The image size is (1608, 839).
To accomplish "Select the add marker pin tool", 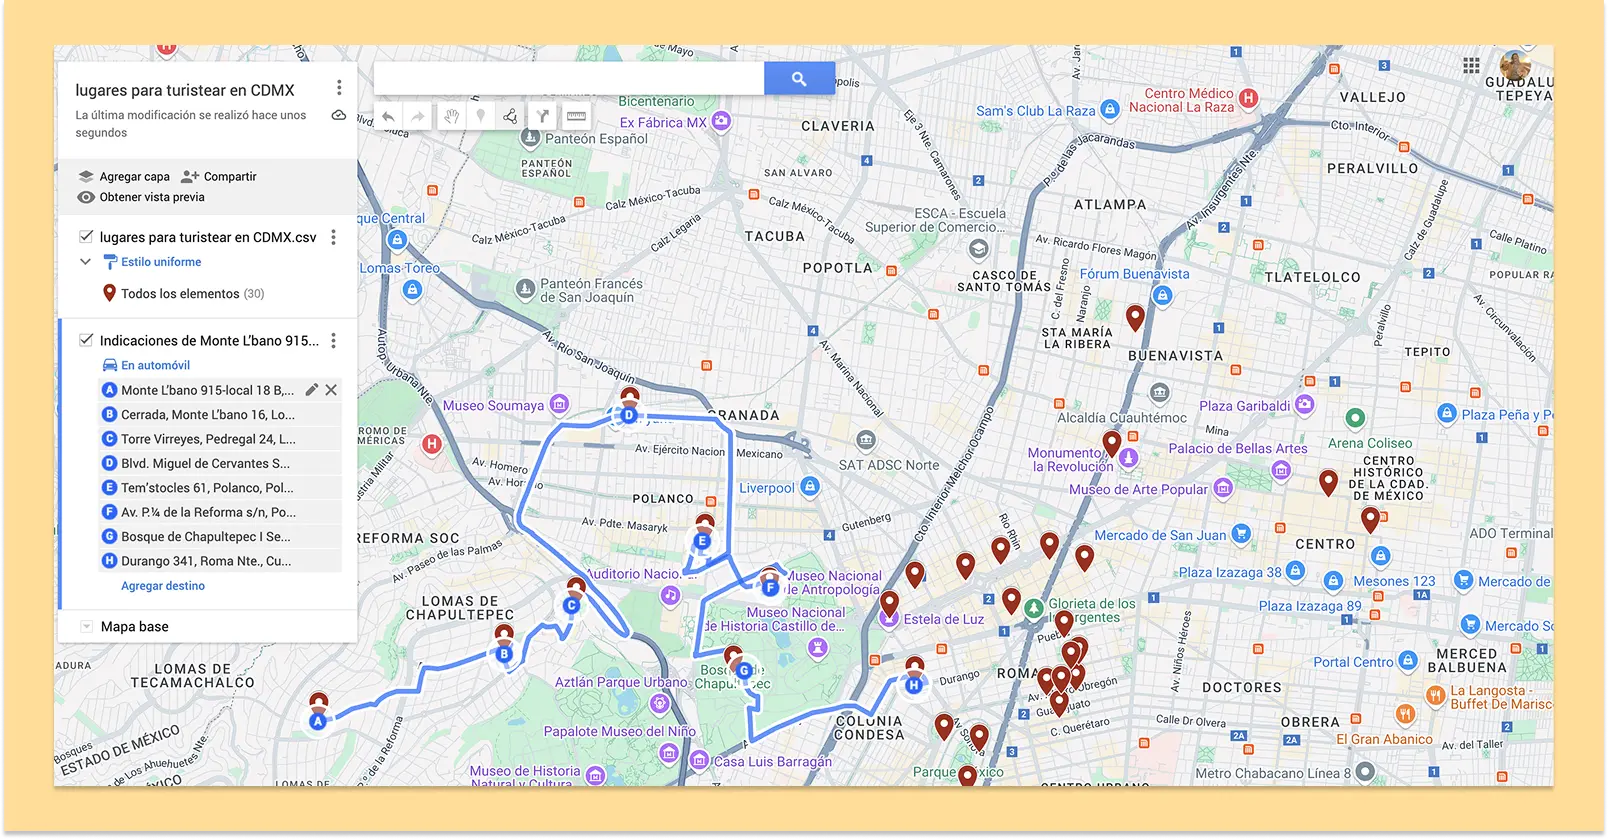I will [481, 116].
